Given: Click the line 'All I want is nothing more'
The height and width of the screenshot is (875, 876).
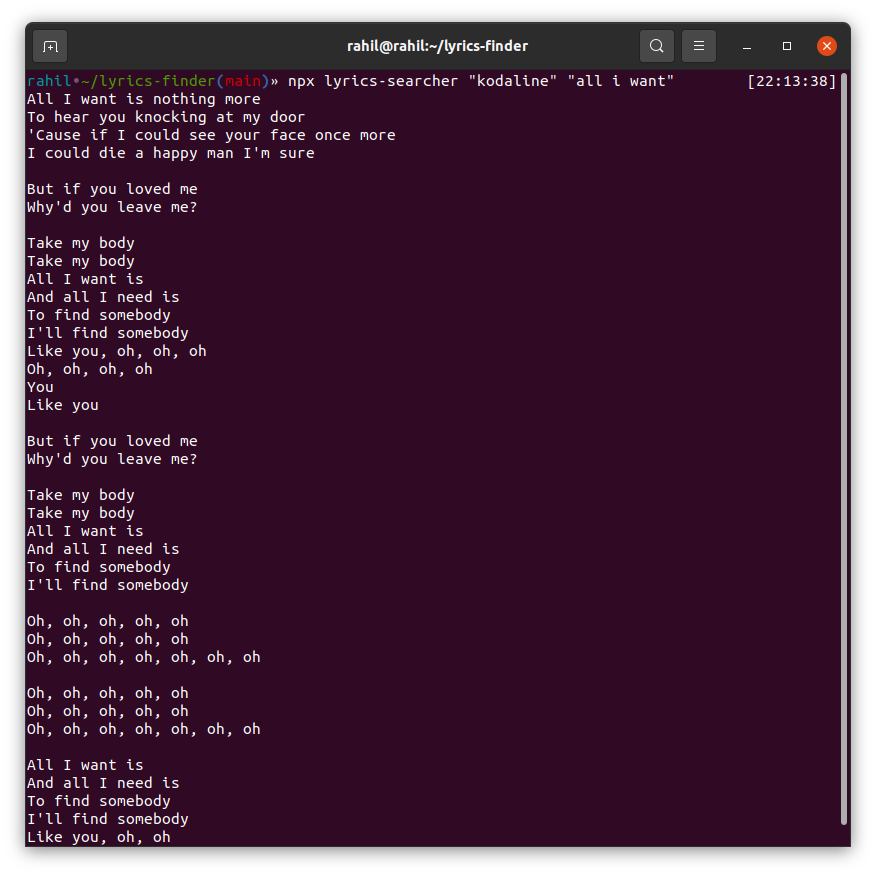Looking at the screenshot, I should (144, 99).
